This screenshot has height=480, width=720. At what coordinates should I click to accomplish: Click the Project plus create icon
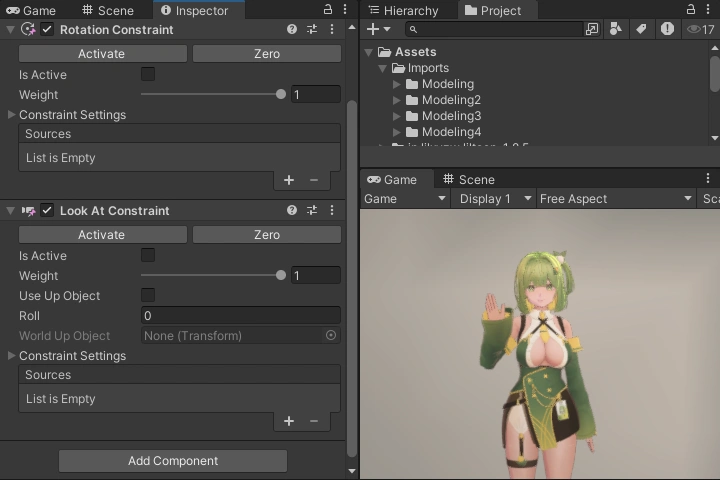(373, 29)
